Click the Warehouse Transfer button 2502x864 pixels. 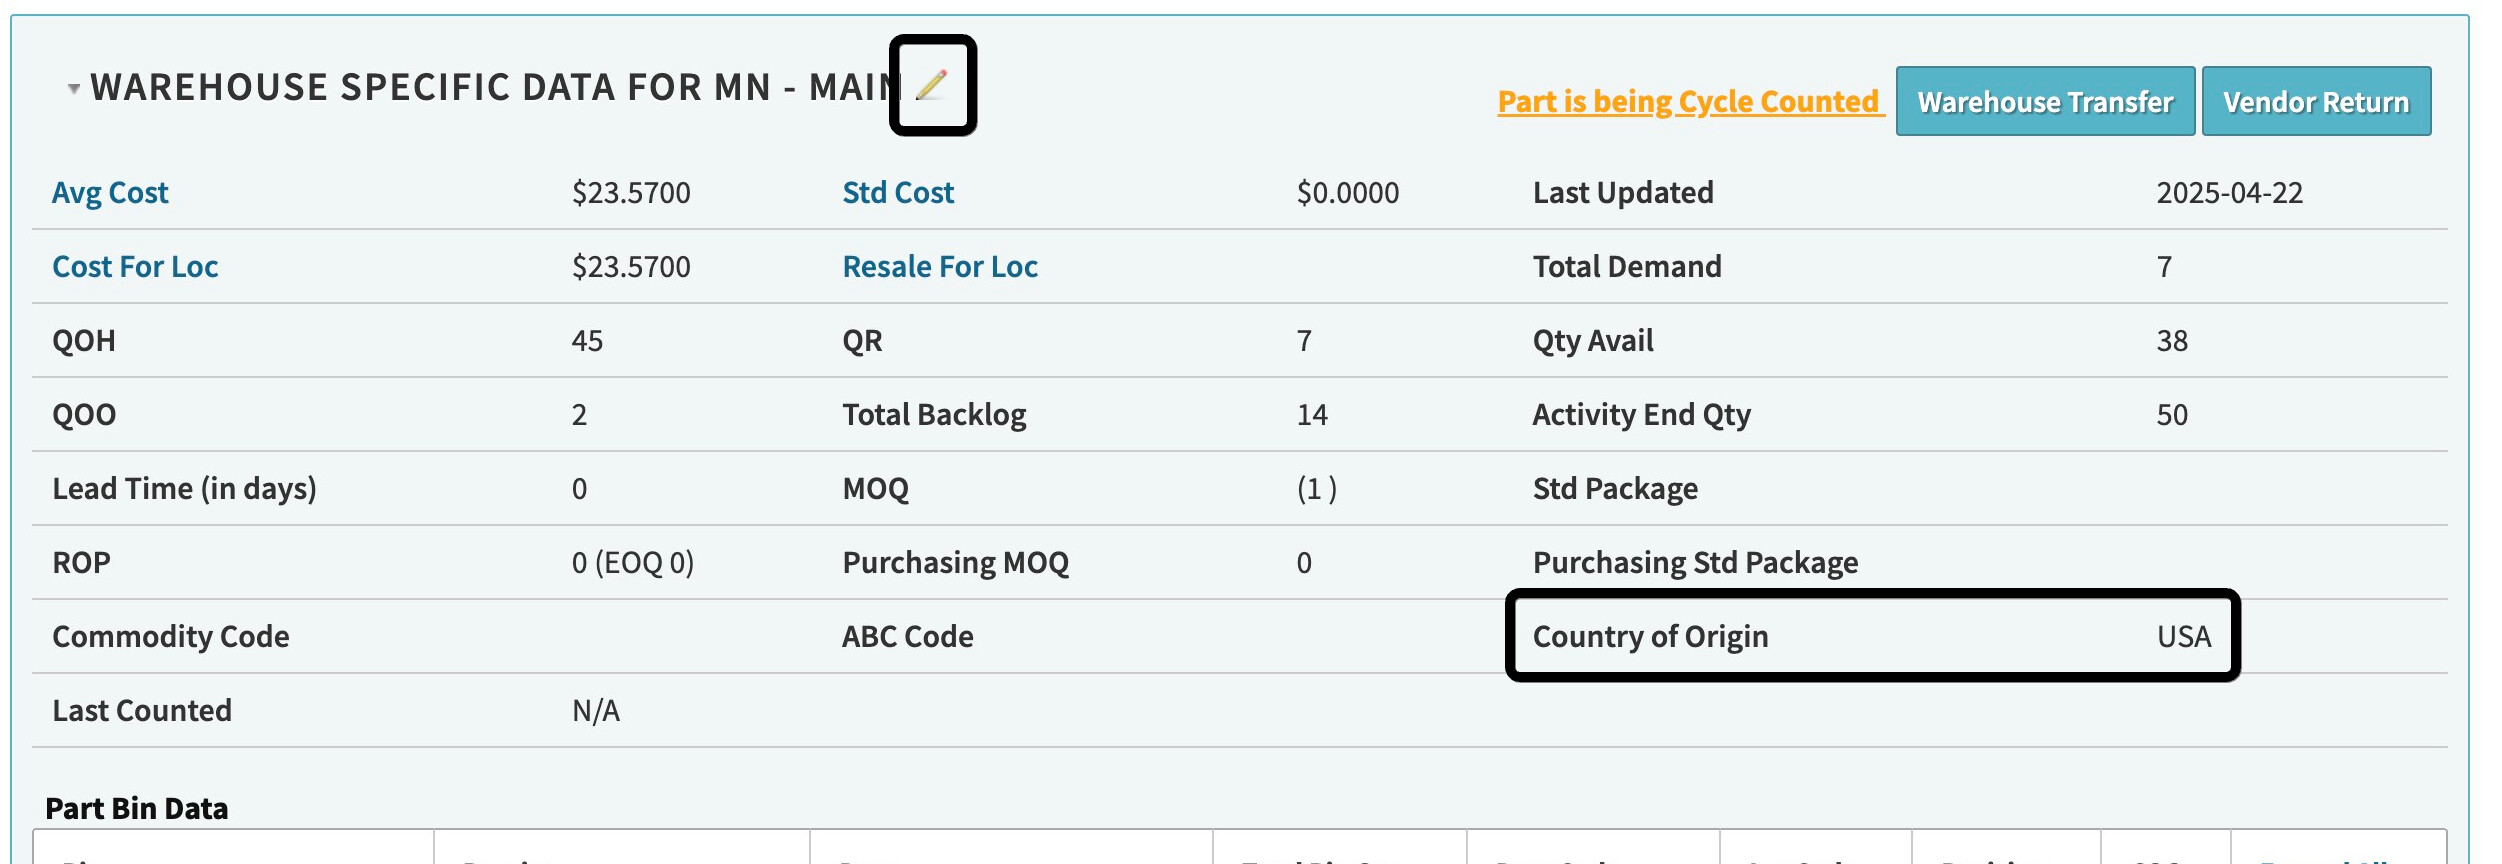click(2045, 101)
